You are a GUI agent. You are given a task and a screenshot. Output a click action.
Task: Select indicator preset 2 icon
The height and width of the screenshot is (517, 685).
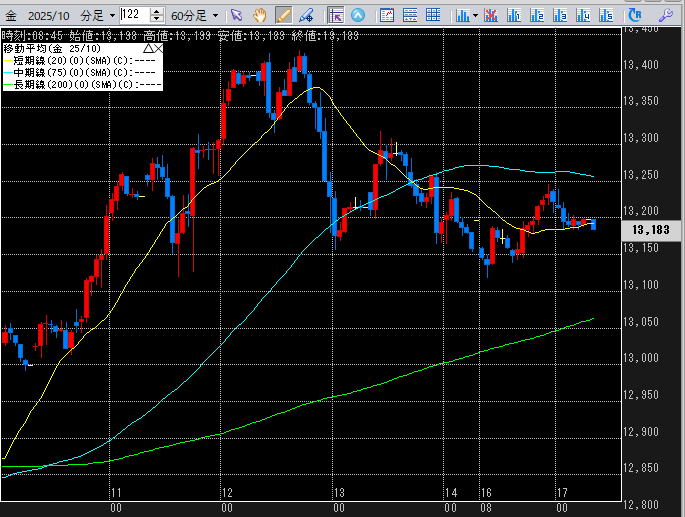(x=537, y=16)
